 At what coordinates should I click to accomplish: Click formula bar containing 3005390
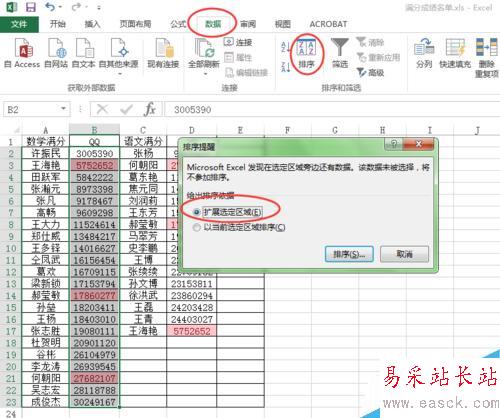[332, 110]
